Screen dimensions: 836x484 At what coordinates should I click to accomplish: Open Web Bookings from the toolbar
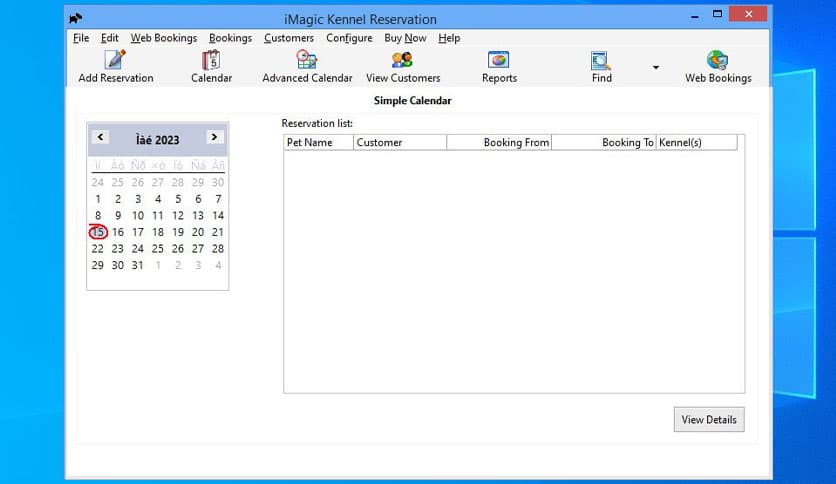(718, 67)
